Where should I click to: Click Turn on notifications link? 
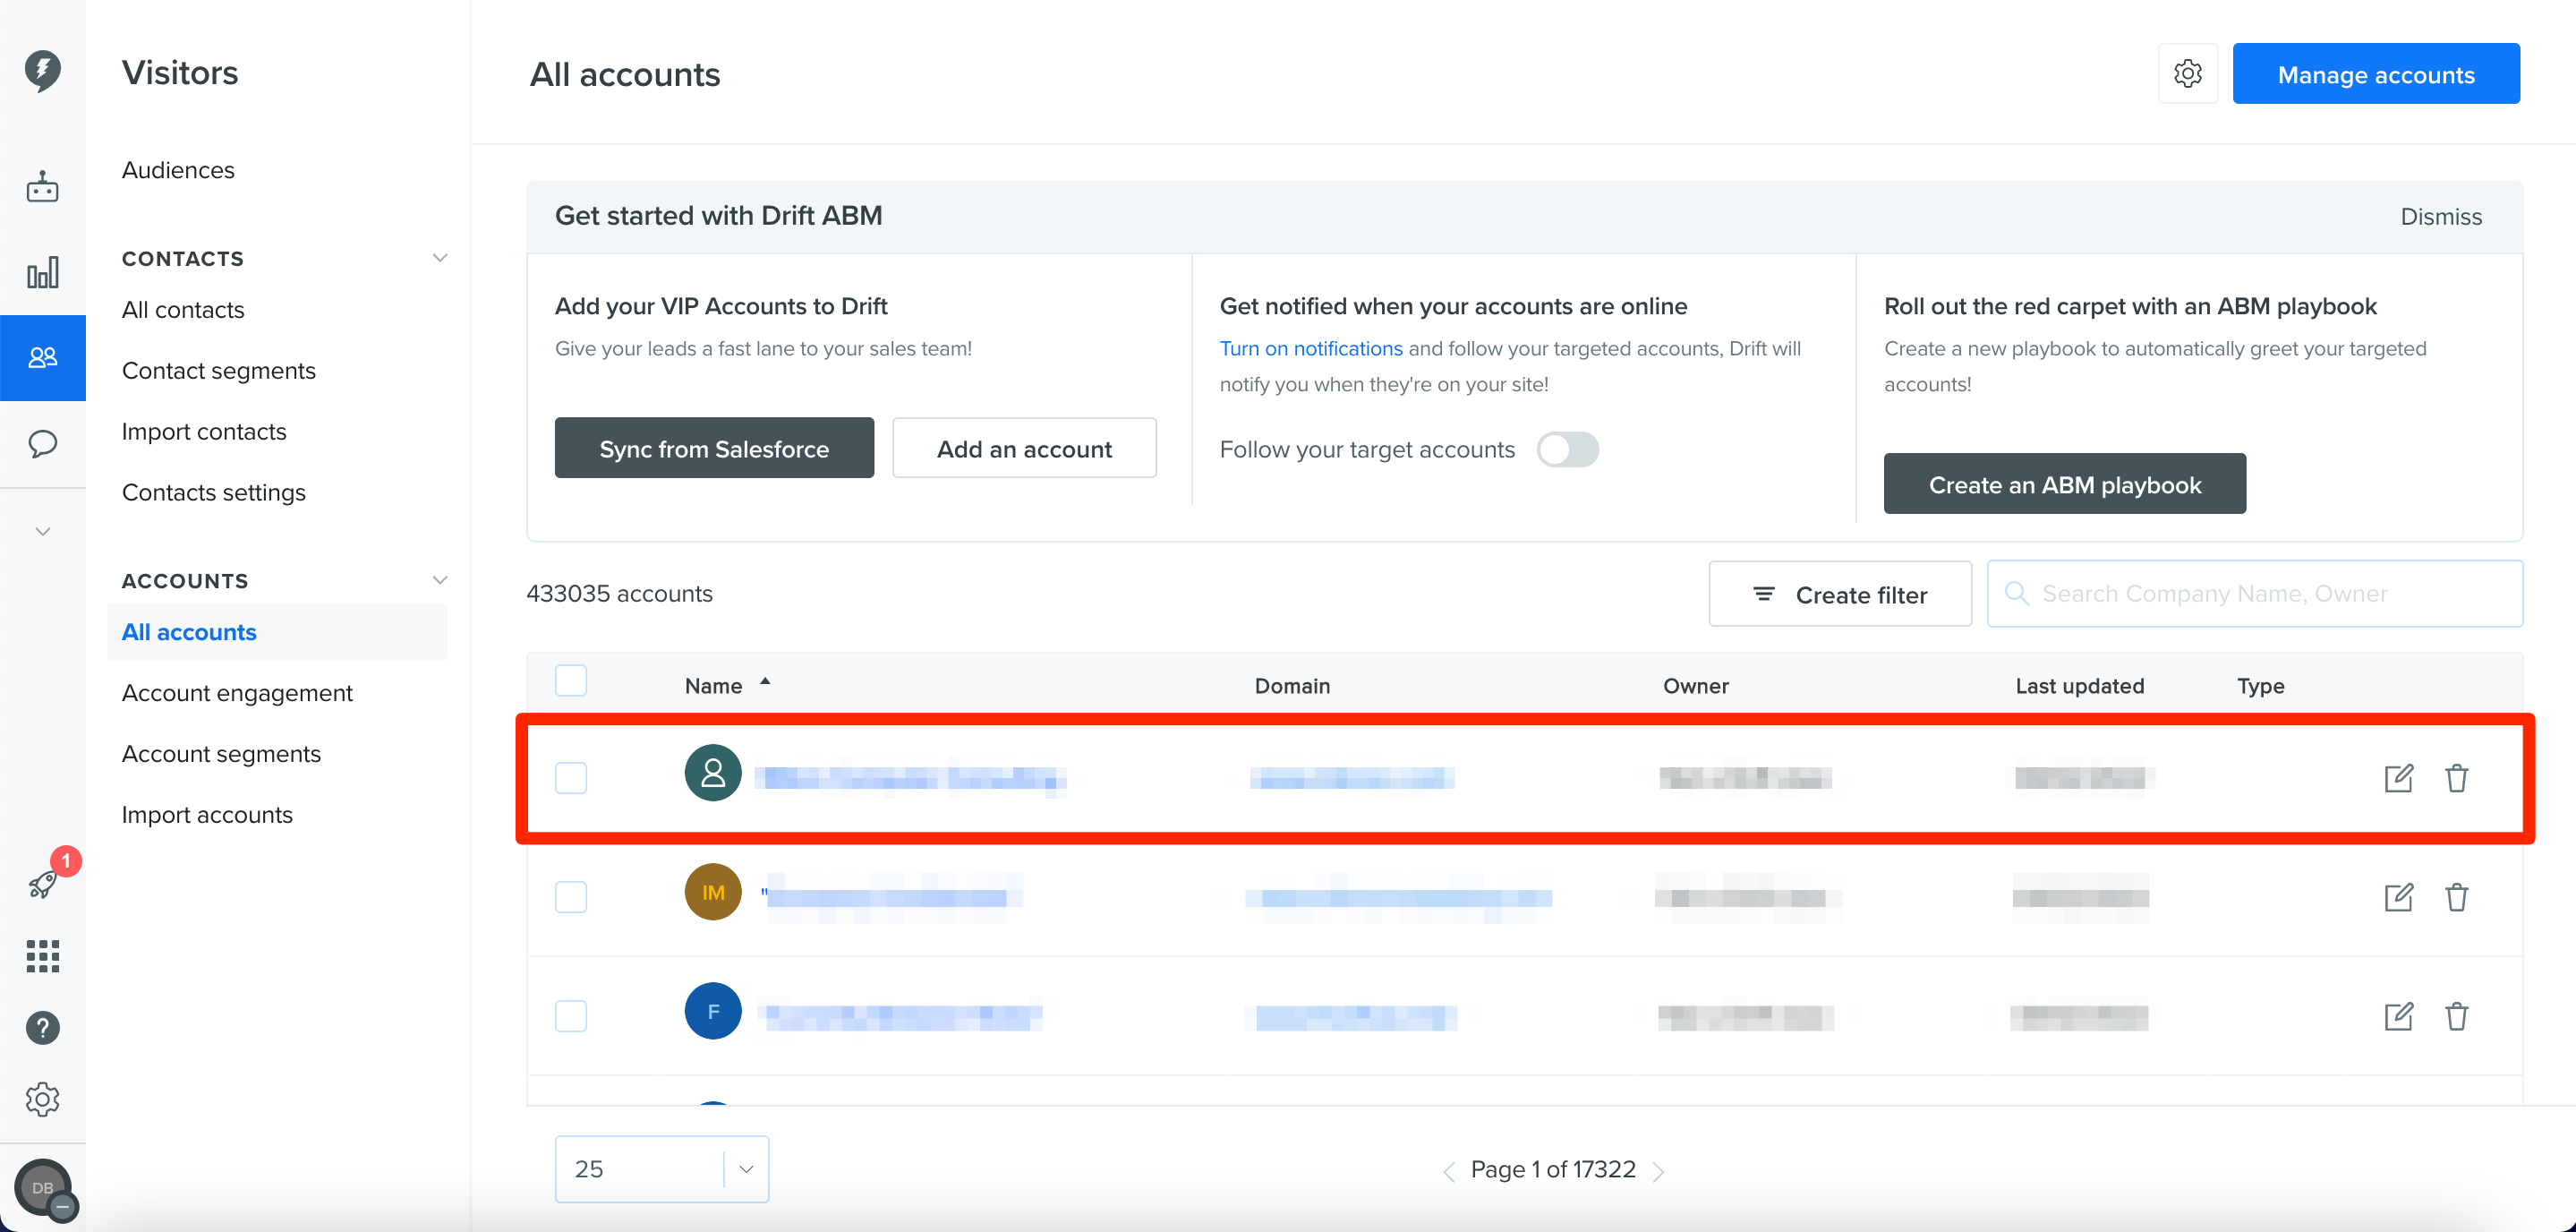coord(1311,349)
